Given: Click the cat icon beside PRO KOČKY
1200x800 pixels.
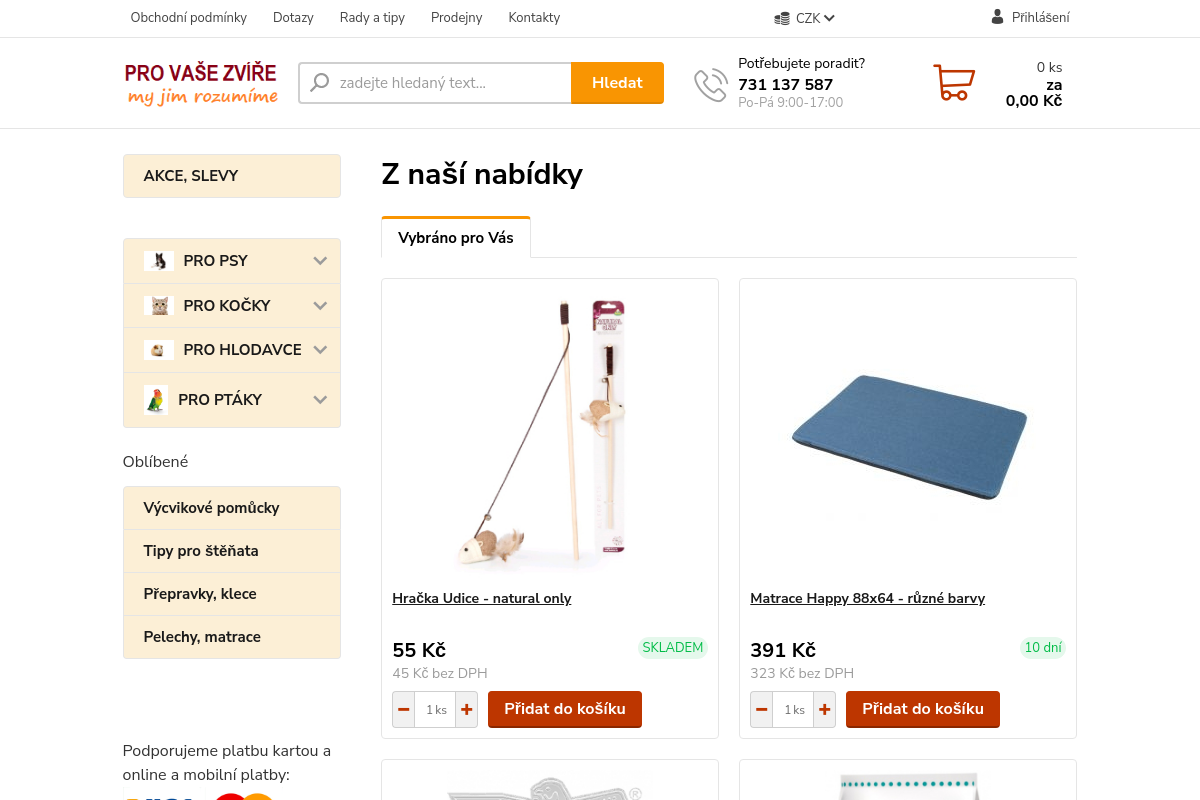Looking at the screenshot, I should [159, 305].
